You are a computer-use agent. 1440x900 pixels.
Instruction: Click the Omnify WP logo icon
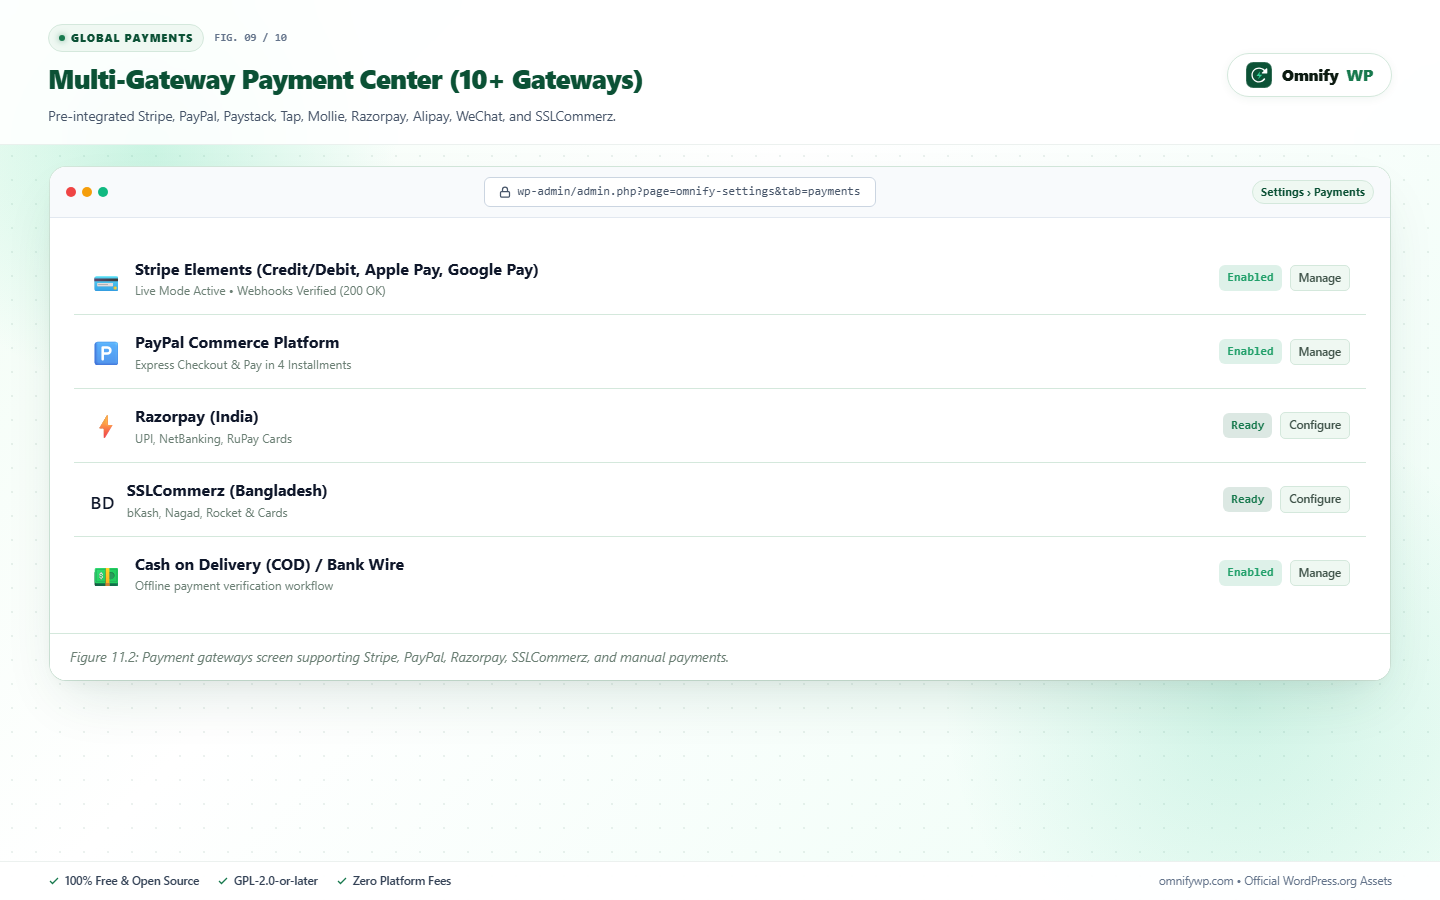[1259, 75]
